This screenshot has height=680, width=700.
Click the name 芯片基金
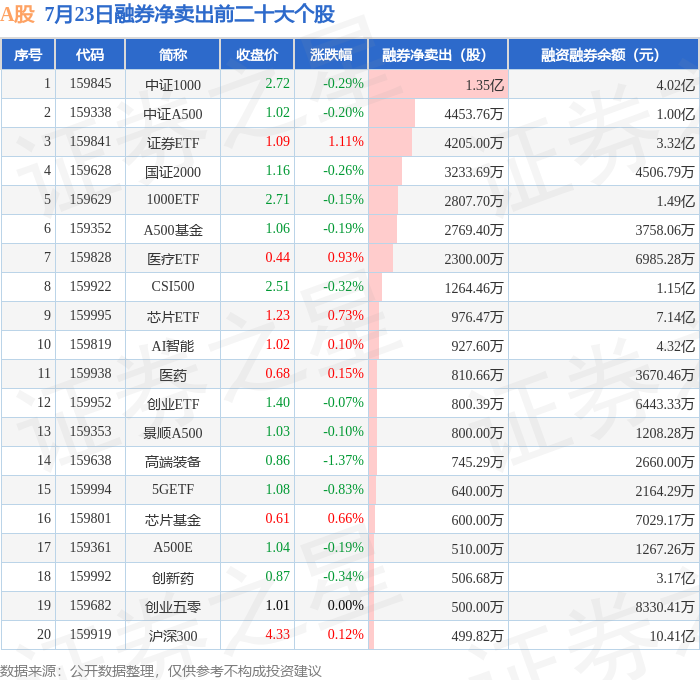pos(173,520)
